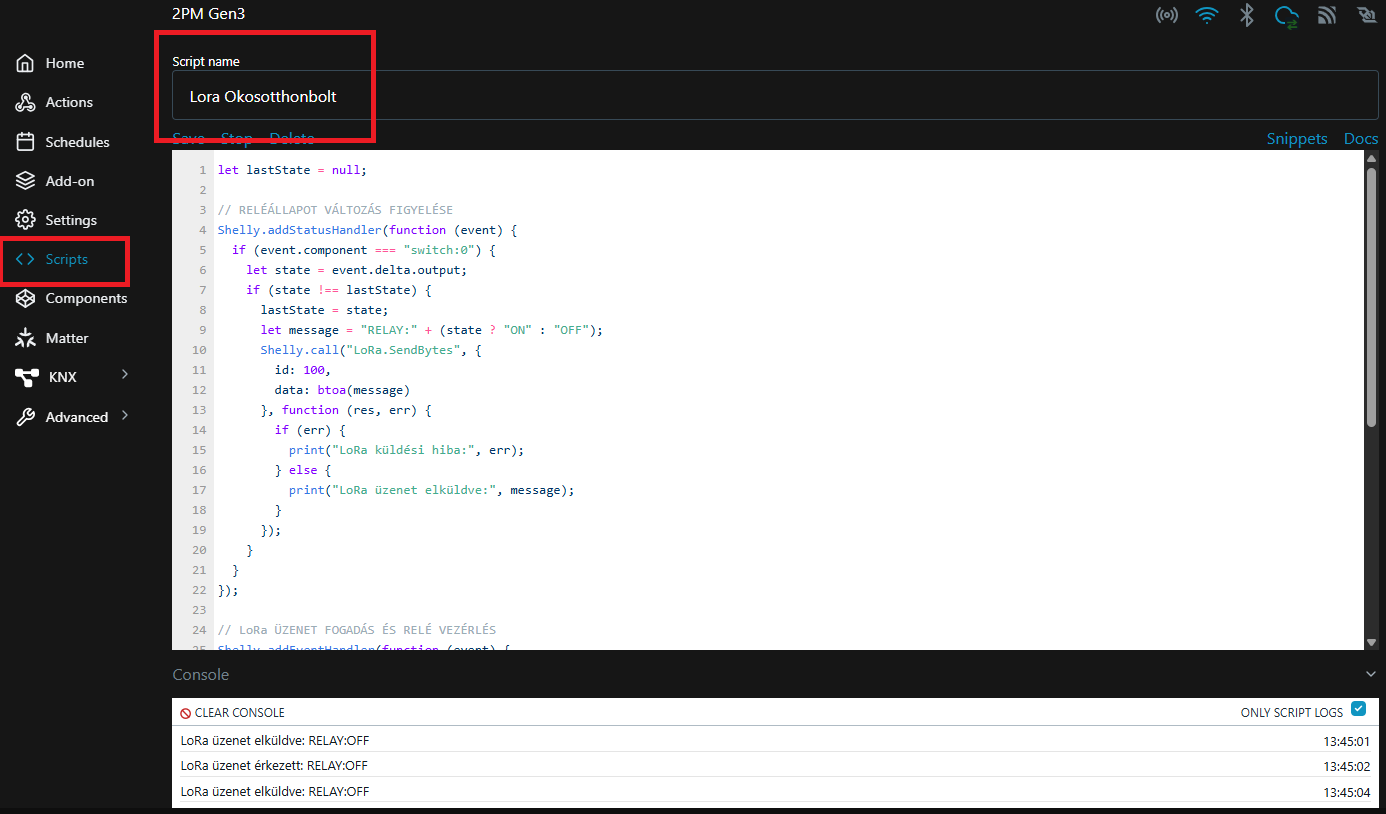This screenshot has height=814, width=1386.
Task: Expand the Advanced submenu chevron
Action: click(125, 414)
